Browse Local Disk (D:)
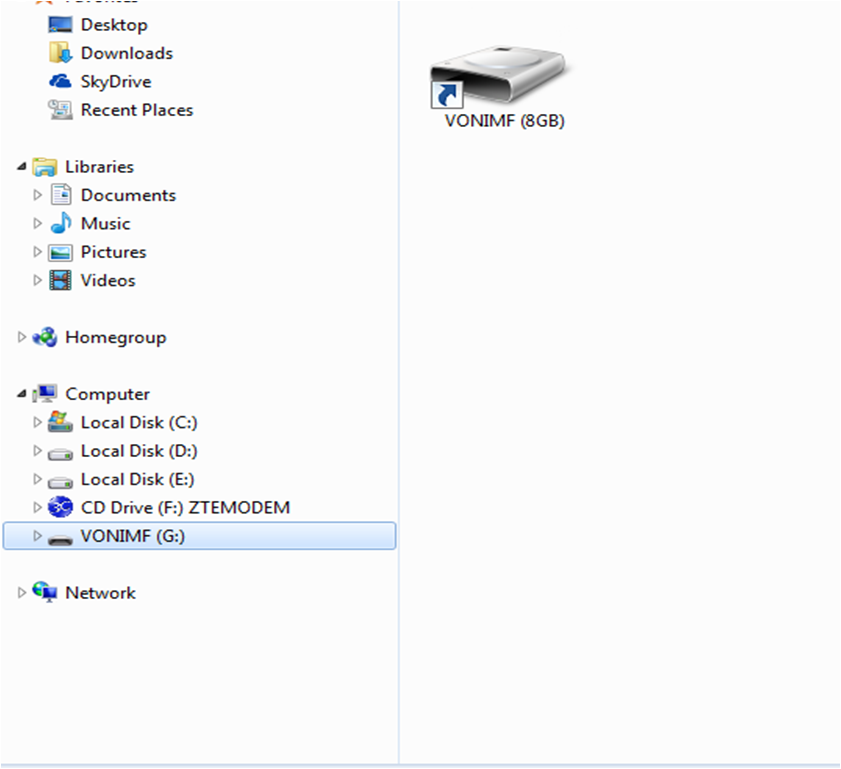Image resolution: width=841 pixels, height=769 pixels. (139, 451)
